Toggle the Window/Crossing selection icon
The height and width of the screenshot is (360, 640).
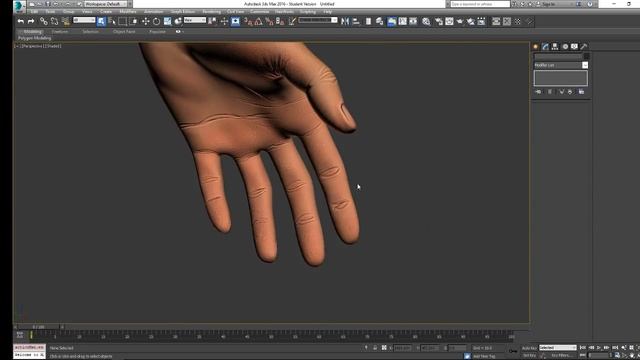pos(133,21)
